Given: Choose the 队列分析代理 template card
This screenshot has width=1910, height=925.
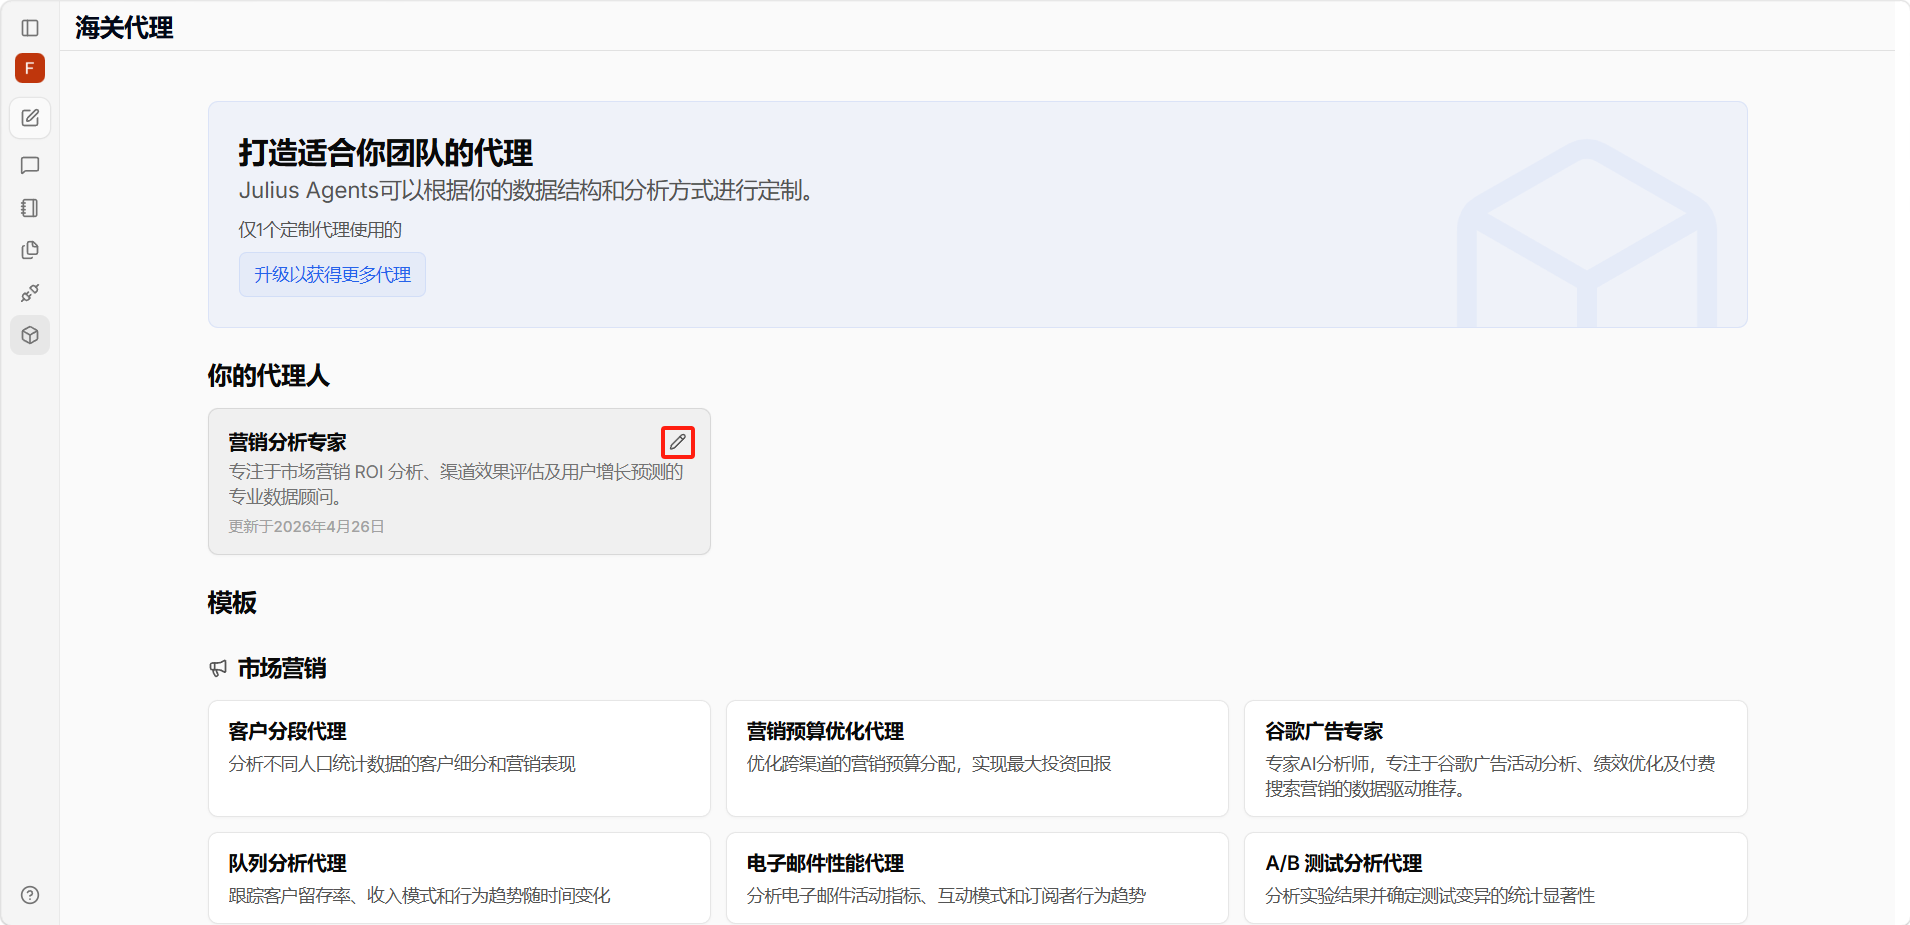Looking at the screenshot, I should tap(459, 878).
